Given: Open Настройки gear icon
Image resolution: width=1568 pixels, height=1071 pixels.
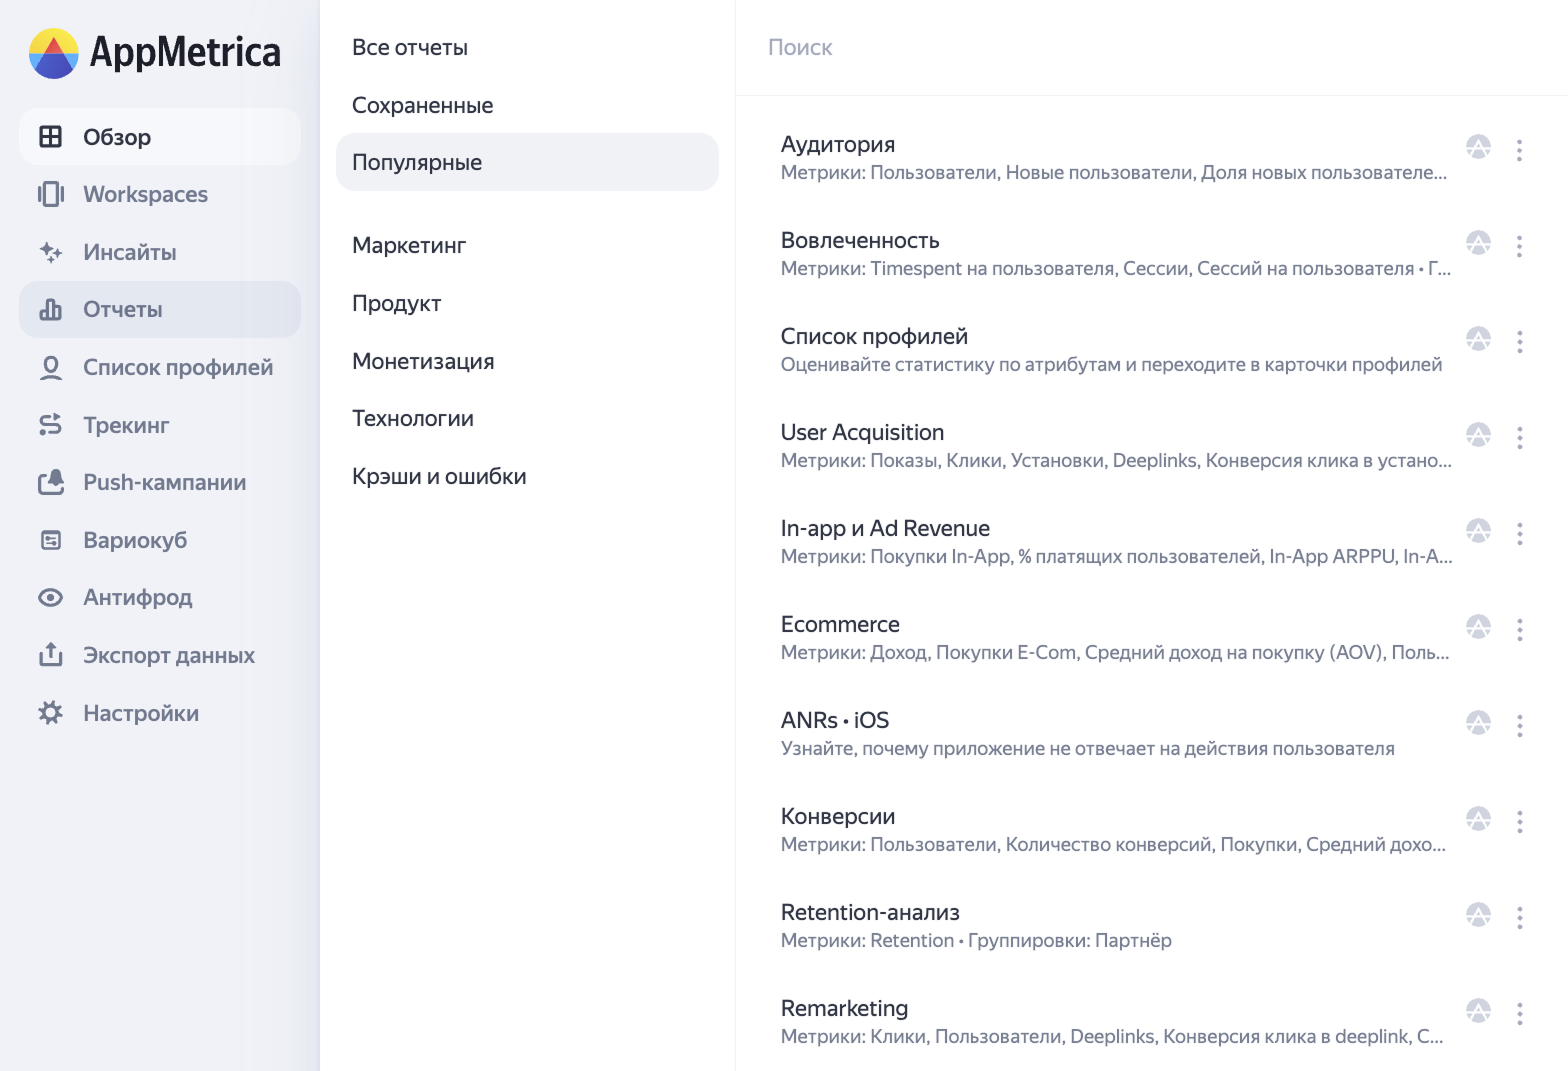Looking at the screenshot, I should 50,713.
